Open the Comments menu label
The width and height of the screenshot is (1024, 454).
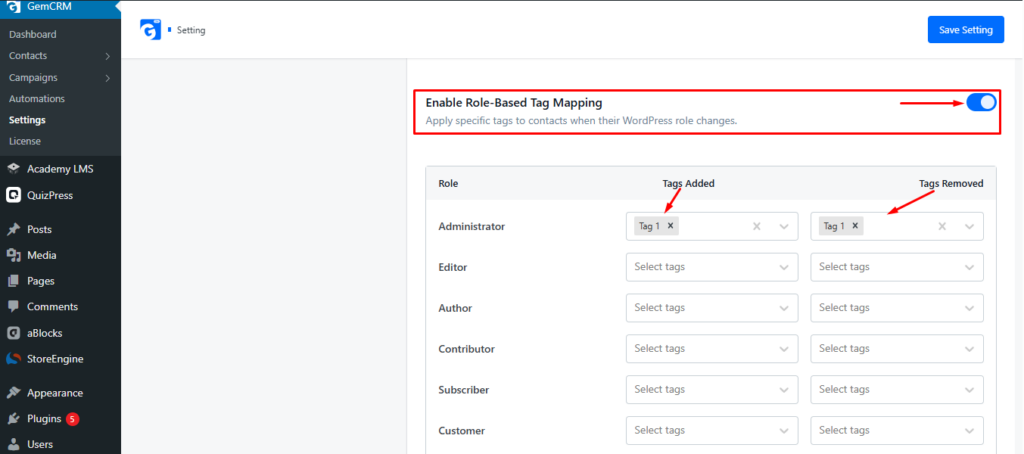pyautogui.click(x=52, y=306)
